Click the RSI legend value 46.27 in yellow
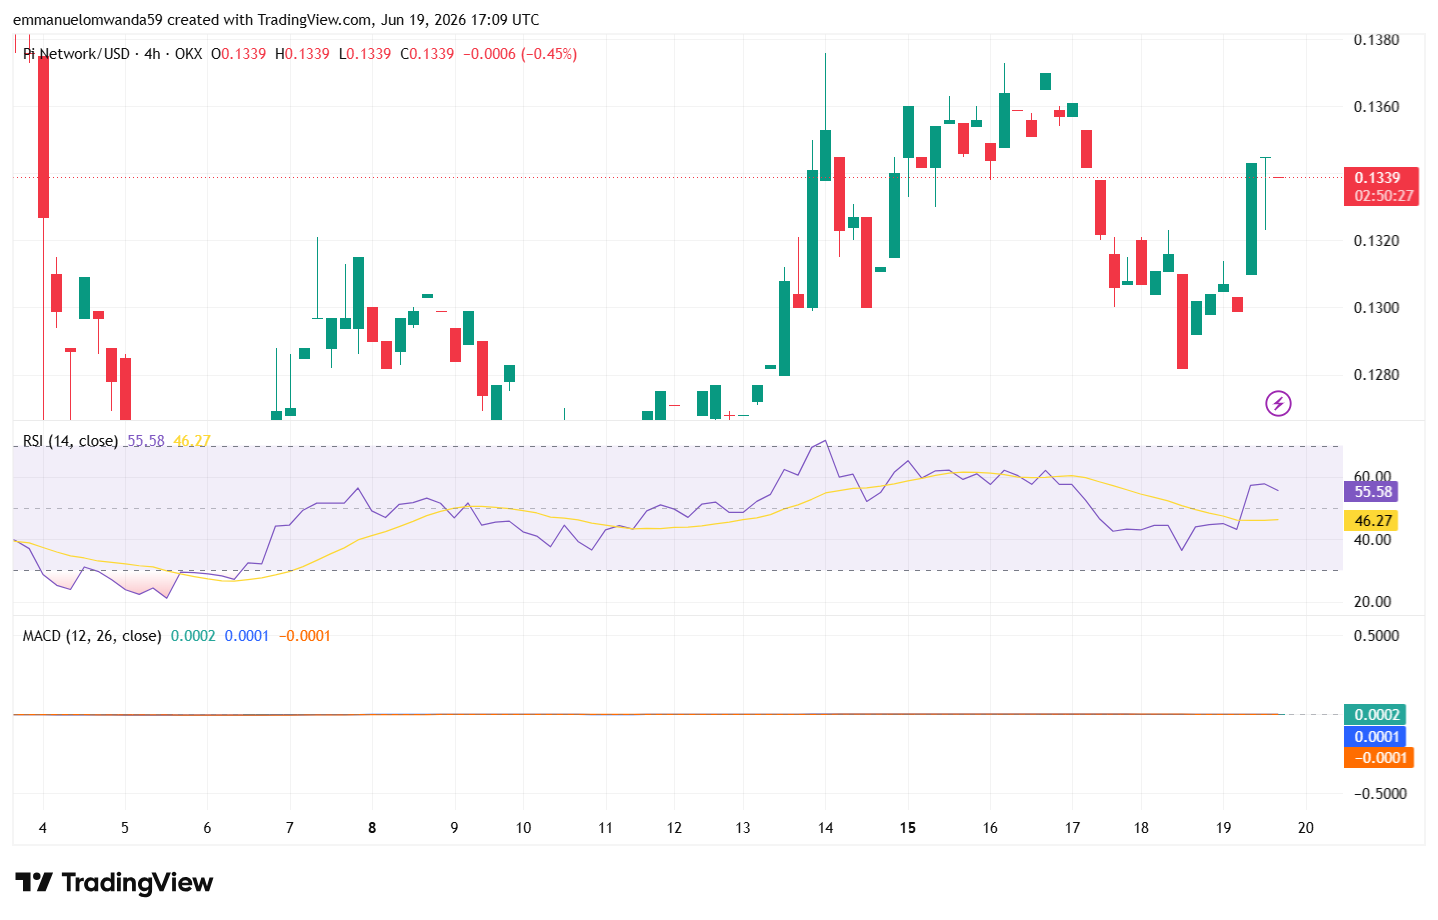Screen dimensions: 1438x920 192,441
